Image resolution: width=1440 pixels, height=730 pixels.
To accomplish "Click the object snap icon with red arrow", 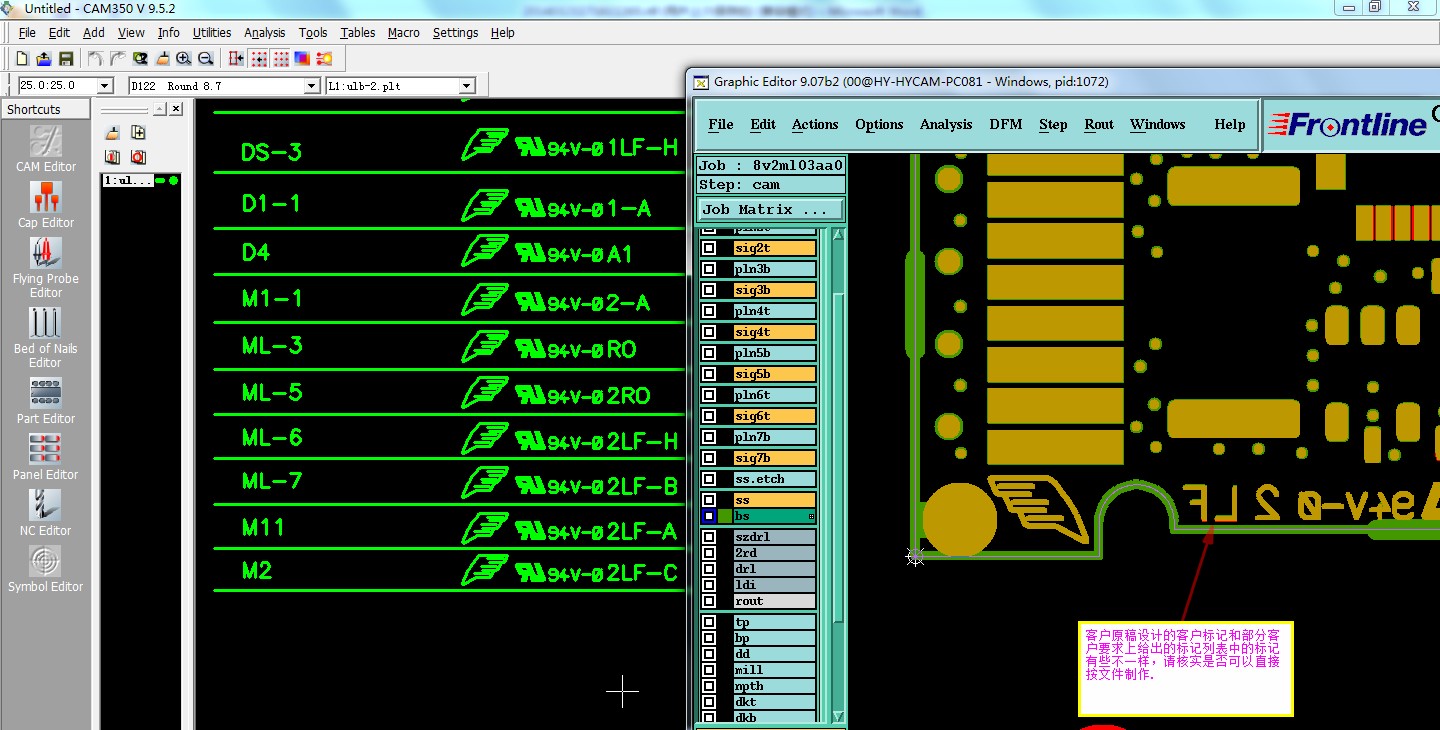I will 236,59.
